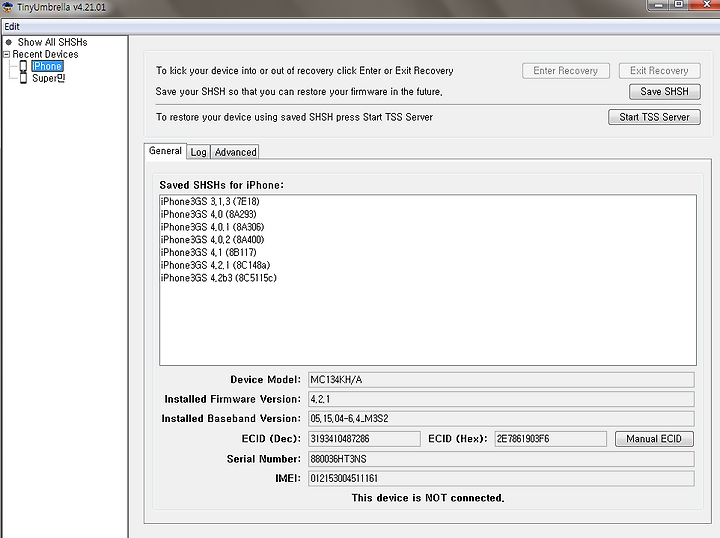Select saved SHSH iPhone3GS 4.2.1 (8C148a)

pyautogui.click(x=215, y=265)
